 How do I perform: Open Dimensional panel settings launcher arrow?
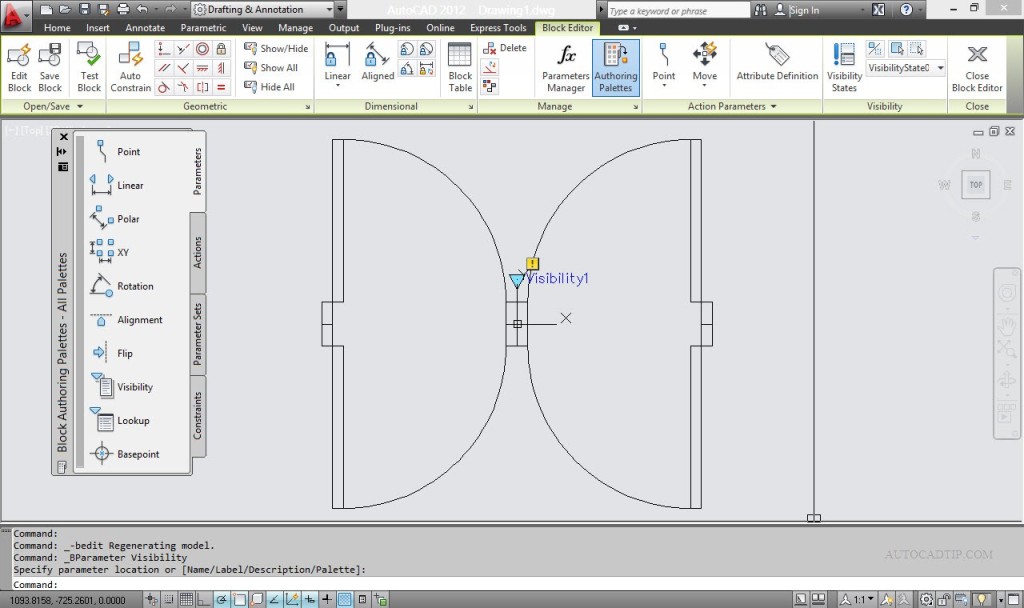pyautogui.click(x=471, y=106)
